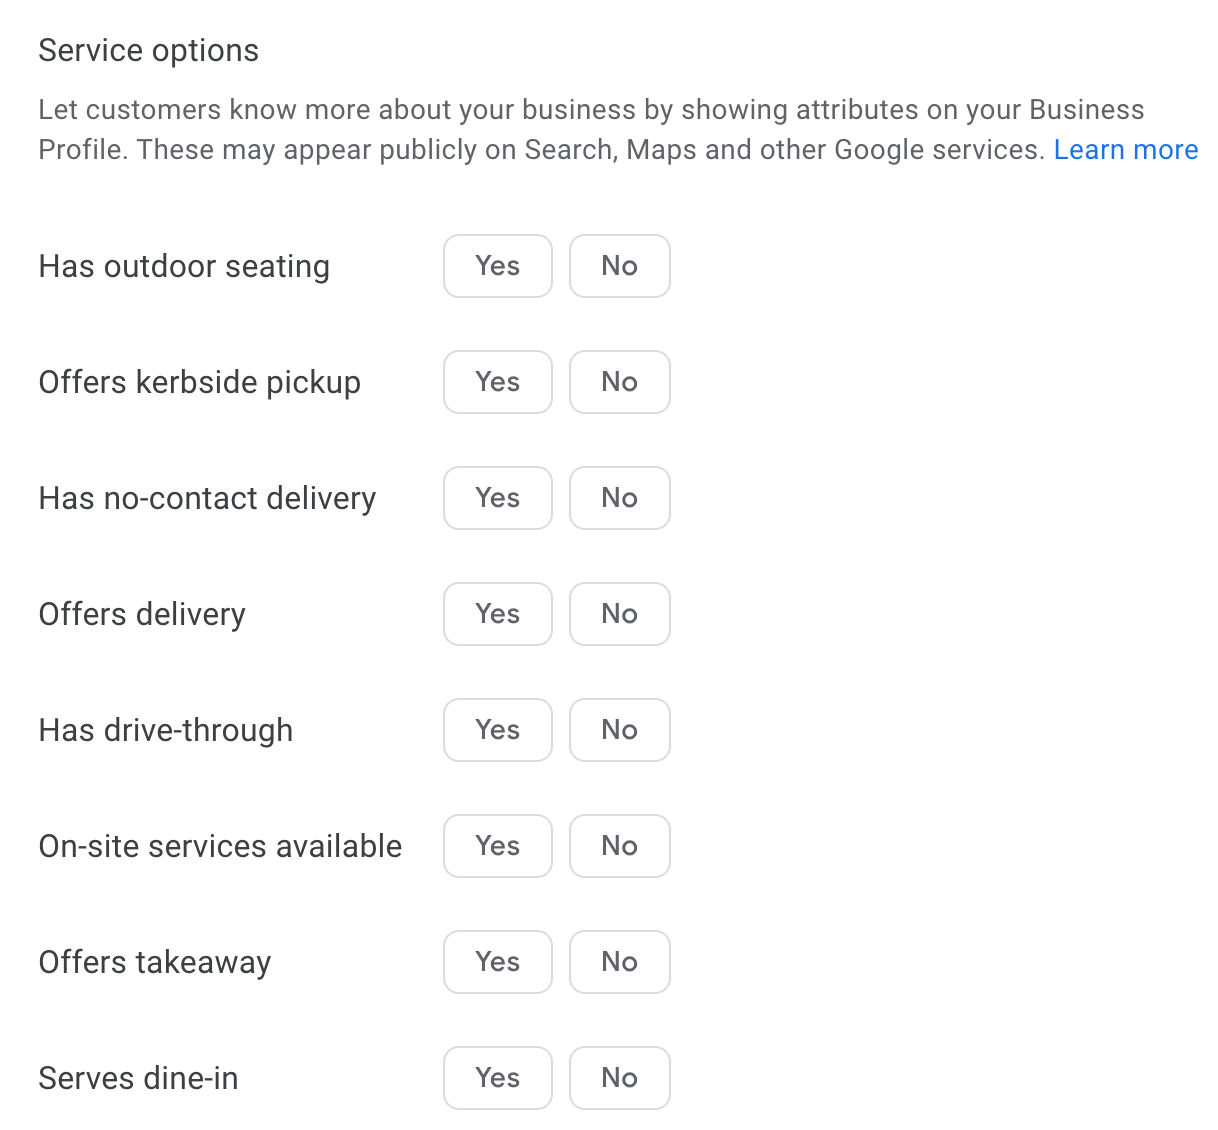Choose Yes for Offers kerbside pickup
Viewport: 1218px width, 1130px height.
coord(497,382)
